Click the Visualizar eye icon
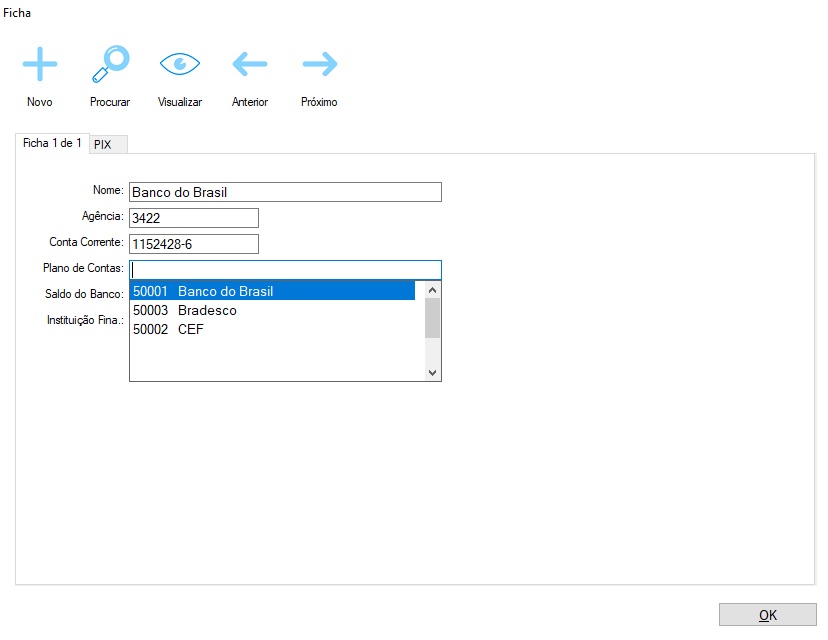This screenshot has height=640, width=828. tap(180, 65)
